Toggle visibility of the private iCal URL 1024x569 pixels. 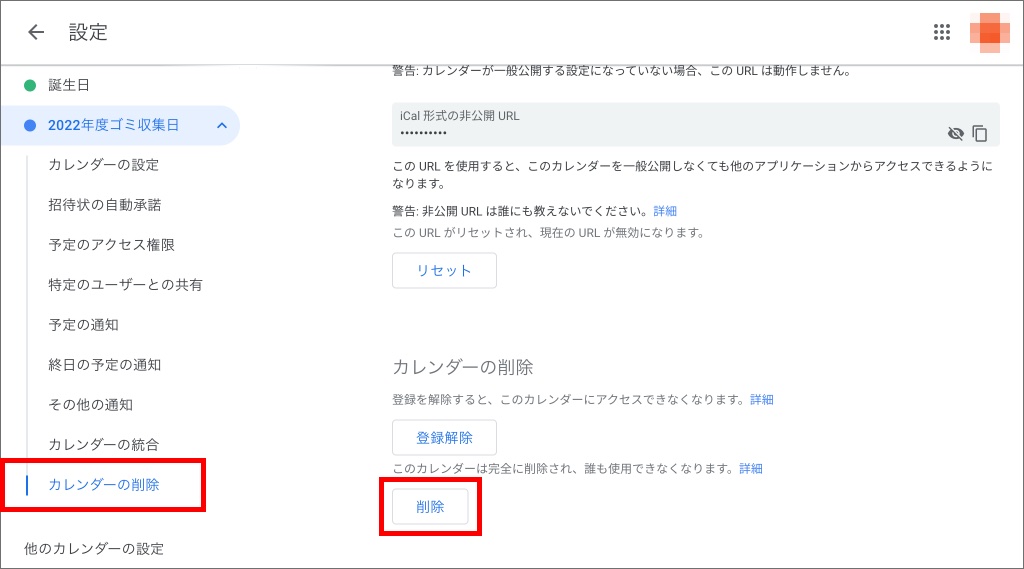955,133
